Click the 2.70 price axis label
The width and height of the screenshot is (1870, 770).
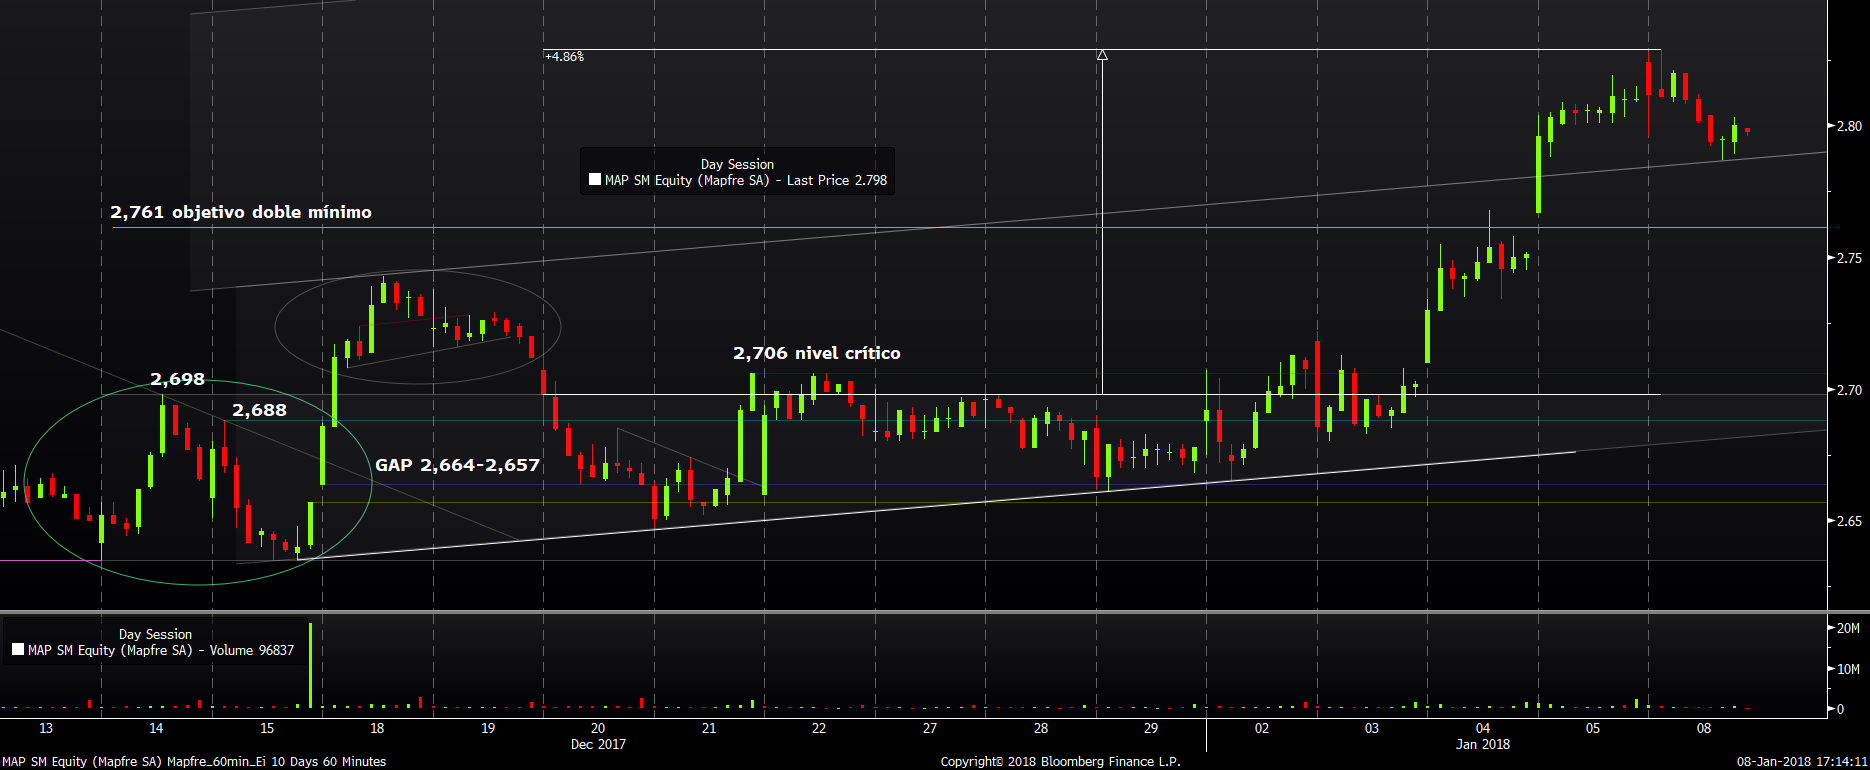pyautogui.click(x=1849, y=390)
